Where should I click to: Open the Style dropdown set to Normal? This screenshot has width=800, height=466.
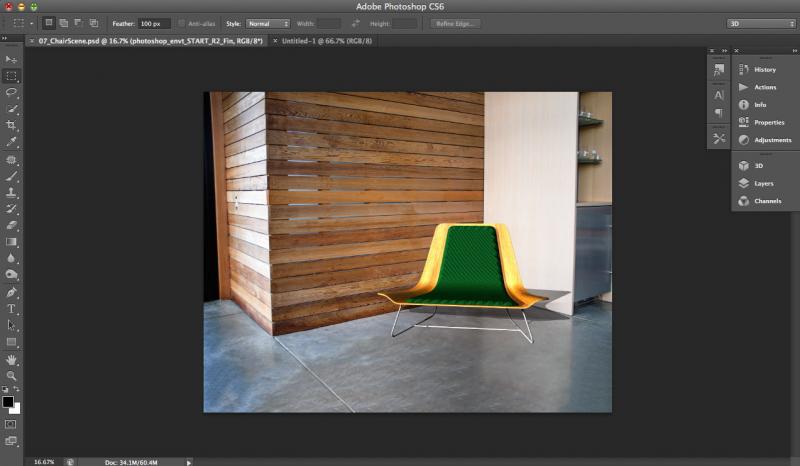pos(270,23)
